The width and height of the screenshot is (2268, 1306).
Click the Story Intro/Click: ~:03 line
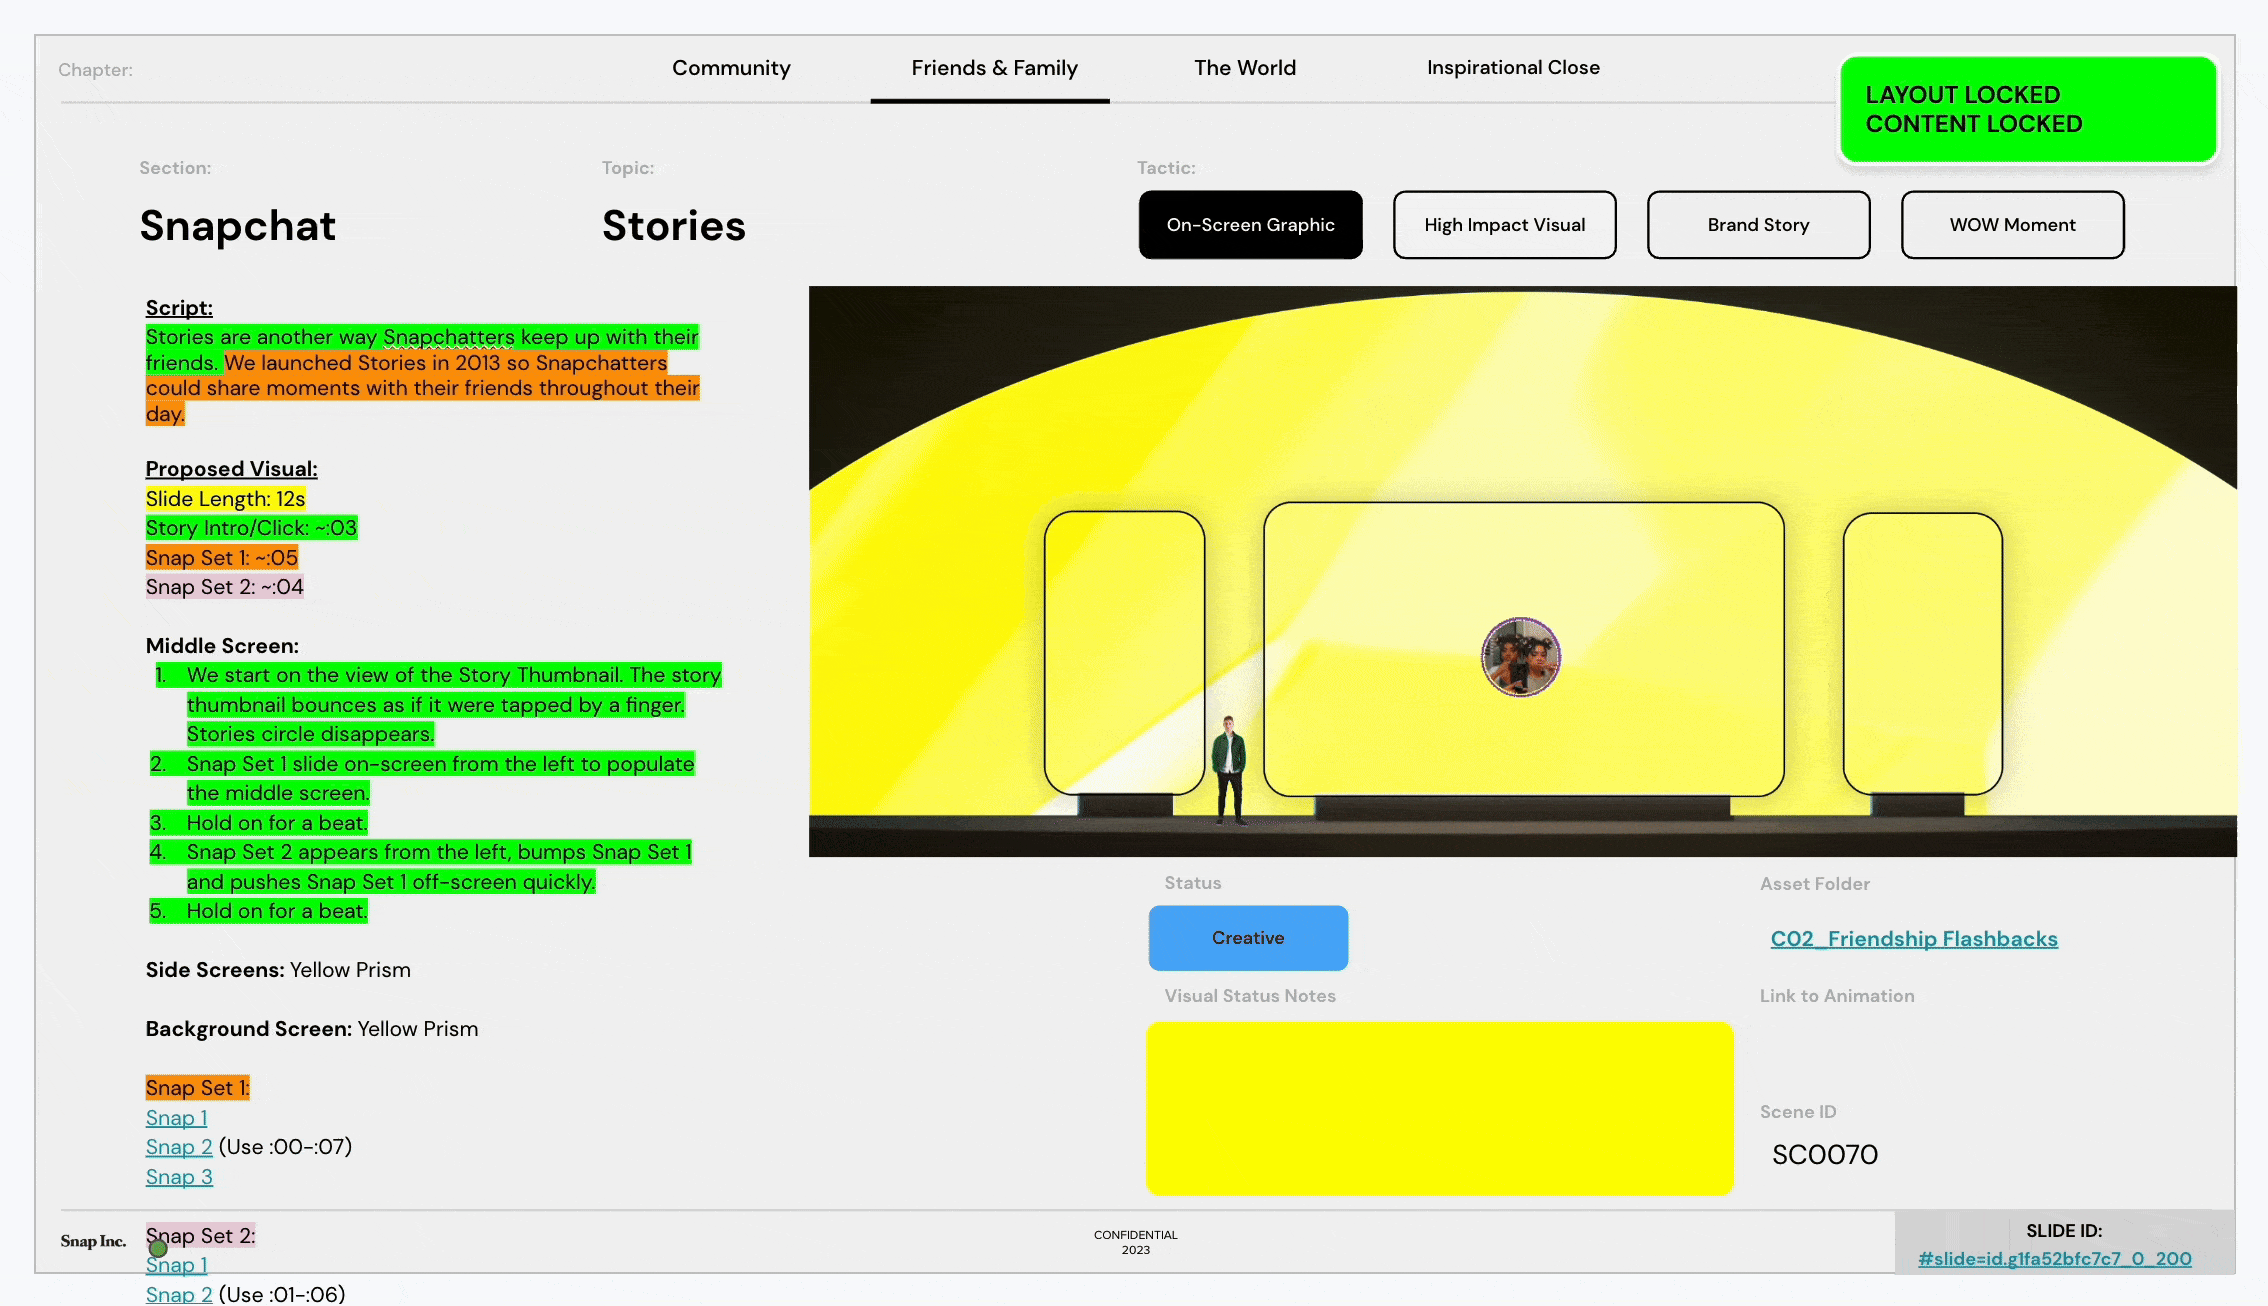point(251,528)
